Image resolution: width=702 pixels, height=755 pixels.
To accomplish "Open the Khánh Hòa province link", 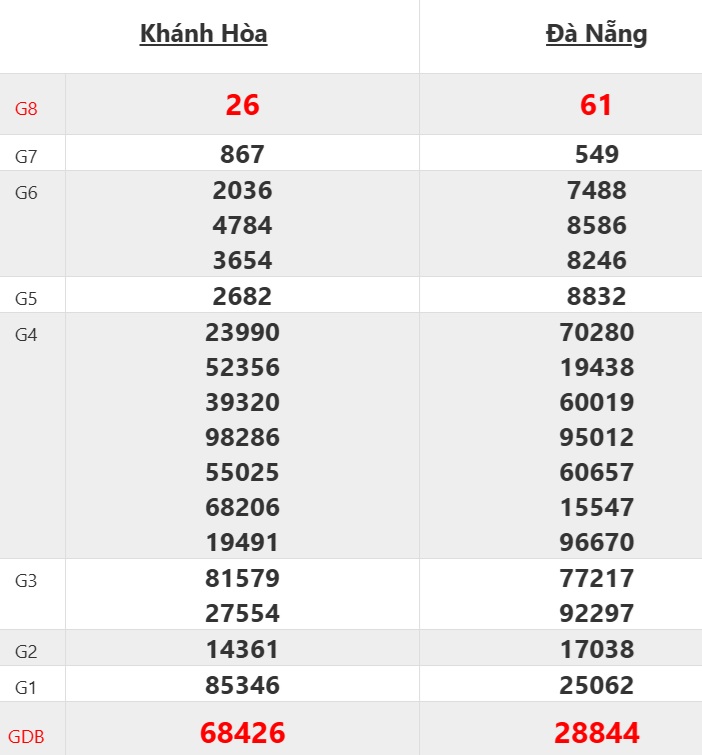I will 203,34.
